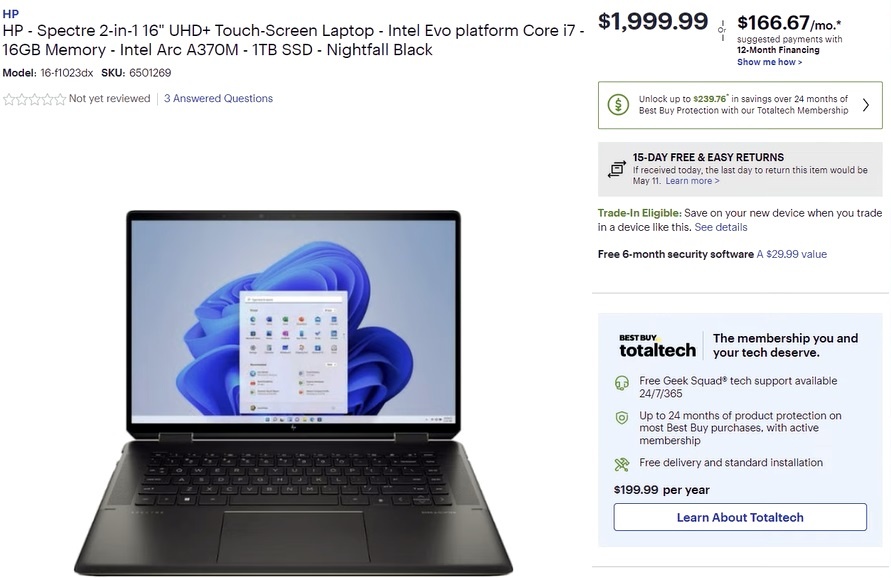
Task: Expand the Totaltech savings chevron arrow
Action: tap(865, 105)
